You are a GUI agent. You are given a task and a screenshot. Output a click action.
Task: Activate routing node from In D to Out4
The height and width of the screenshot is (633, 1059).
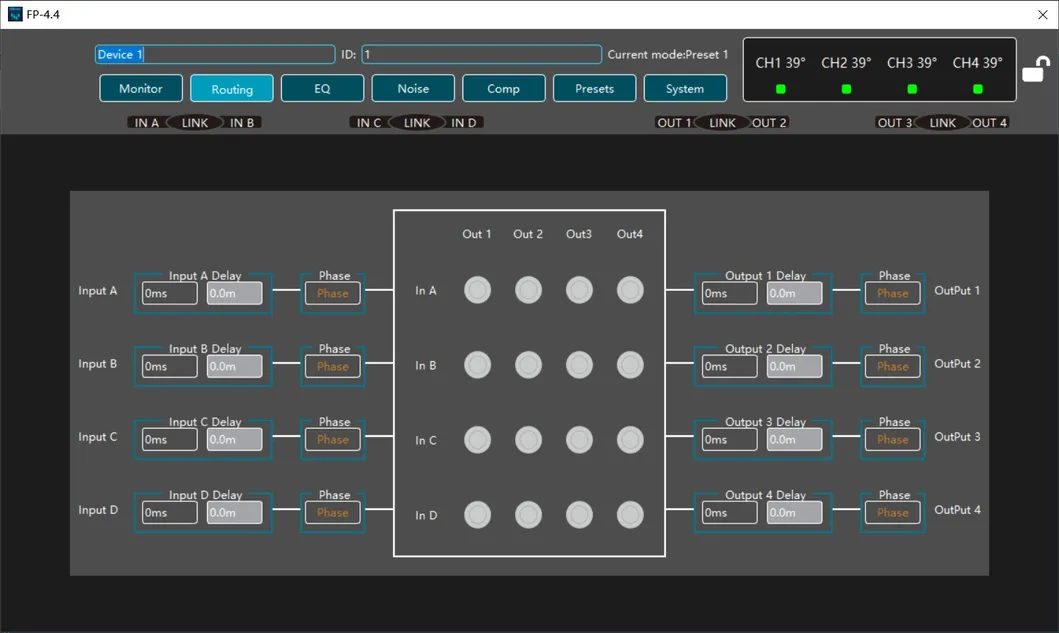point(630,514)
